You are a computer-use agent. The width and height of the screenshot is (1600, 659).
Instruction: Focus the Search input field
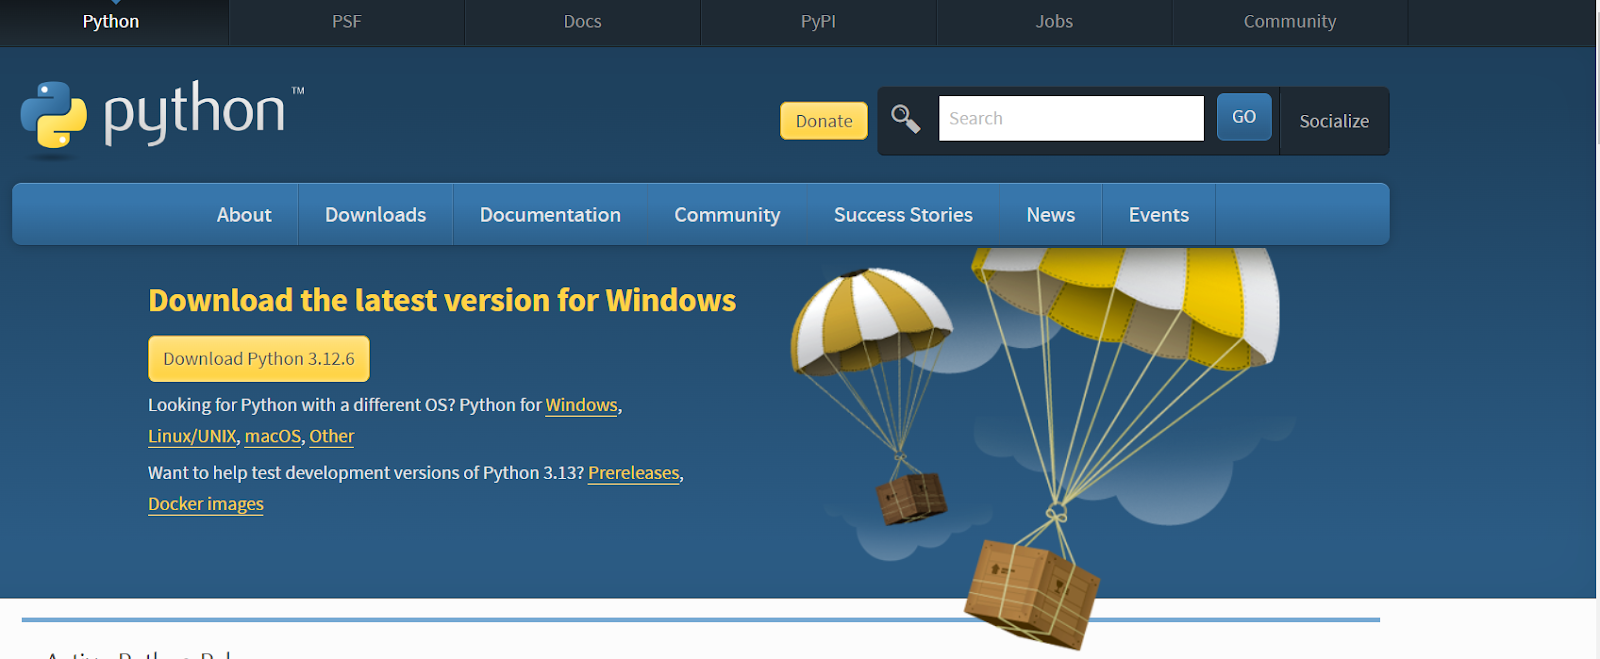tap(1071, 118)
